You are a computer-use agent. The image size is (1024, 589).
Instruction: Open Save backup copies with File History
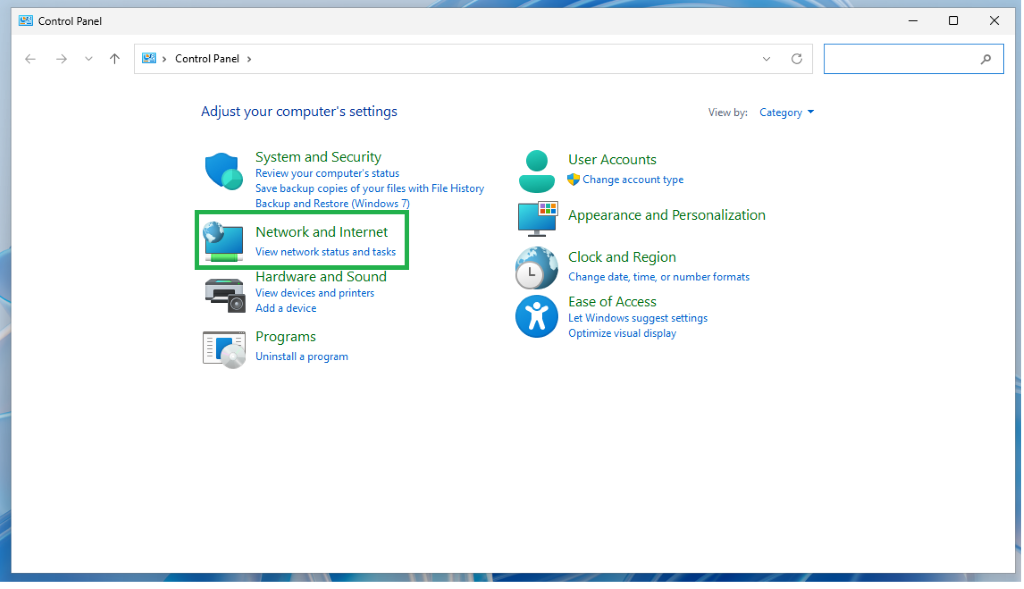[x=370, y=188]
